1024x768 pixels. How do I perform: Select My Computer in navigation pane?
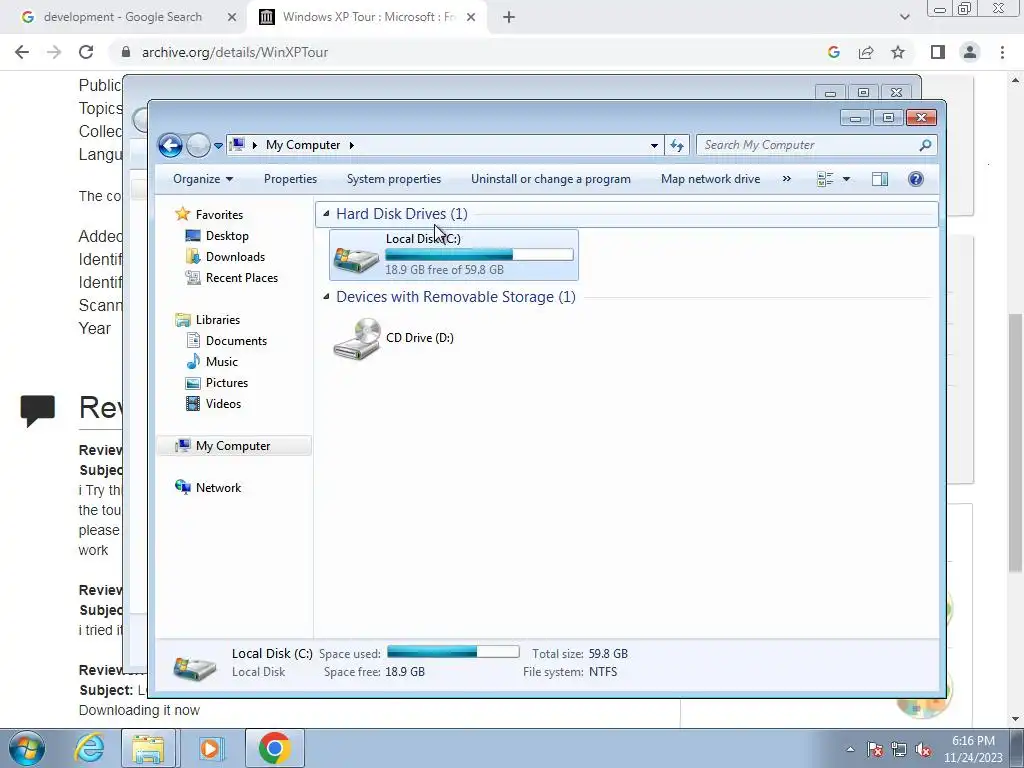234,445
